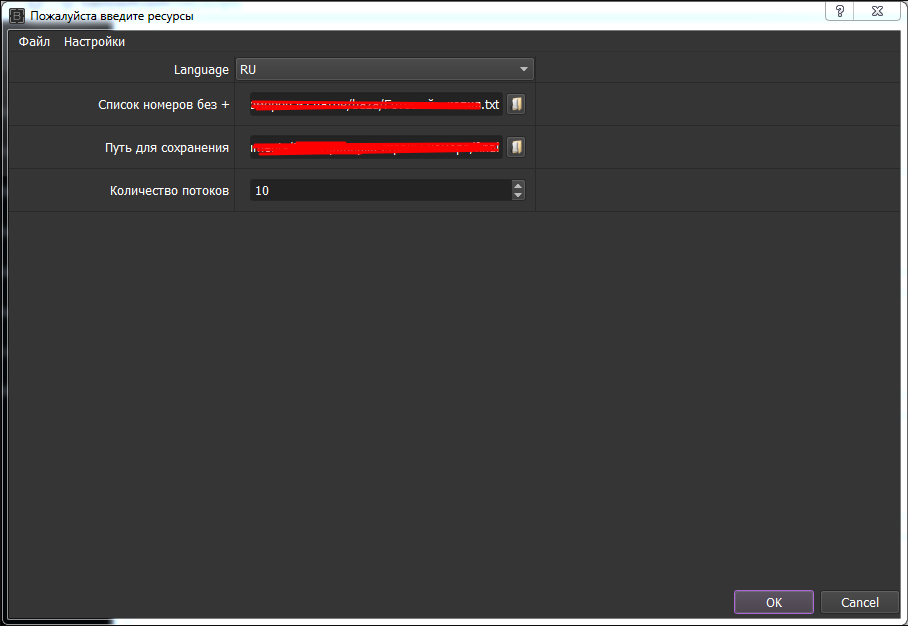This screenshot has height=626, width=908.
Task: Close the dialog with the X button
Action: coord(878,10)
